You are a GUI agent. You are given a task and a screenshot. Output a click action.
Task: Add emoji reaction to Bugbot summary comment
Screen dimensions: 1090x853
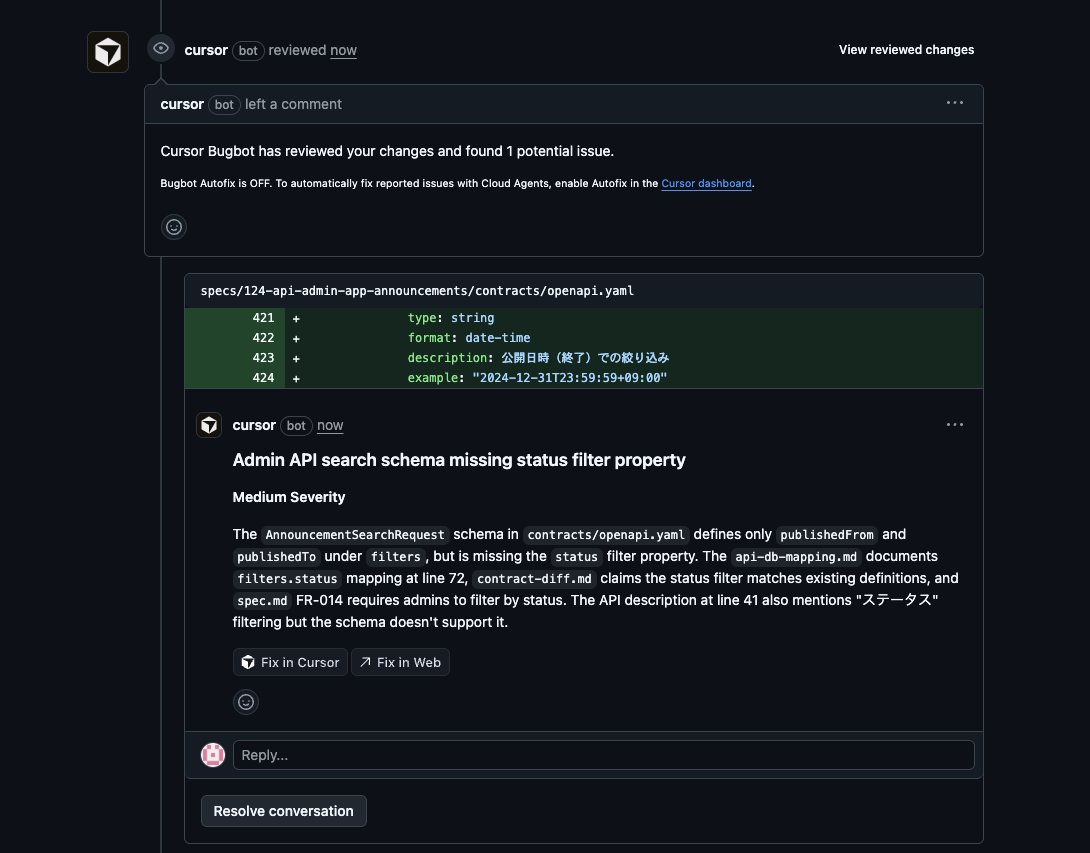174,227
